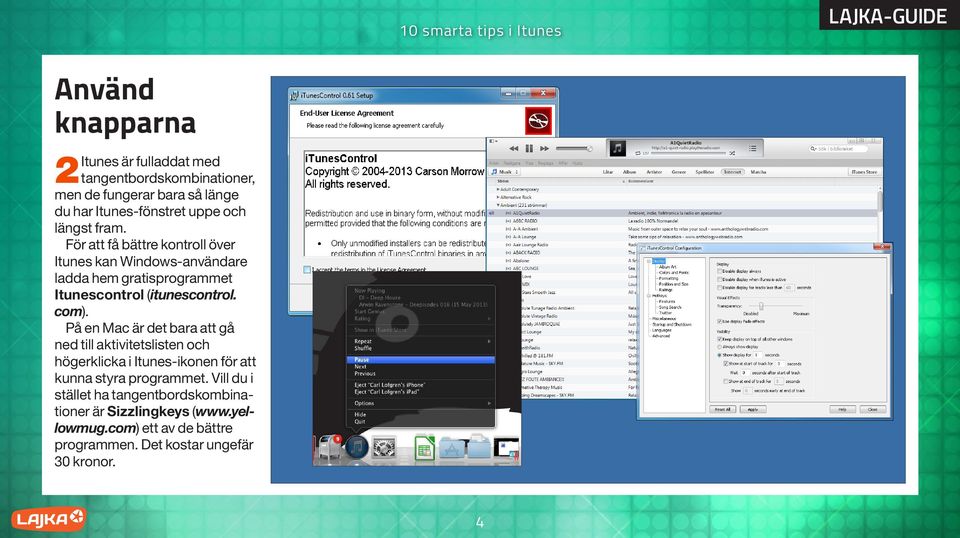960x538 pixels.
Task: Click the Show display for seconds field
Action: tap(757, 355)
